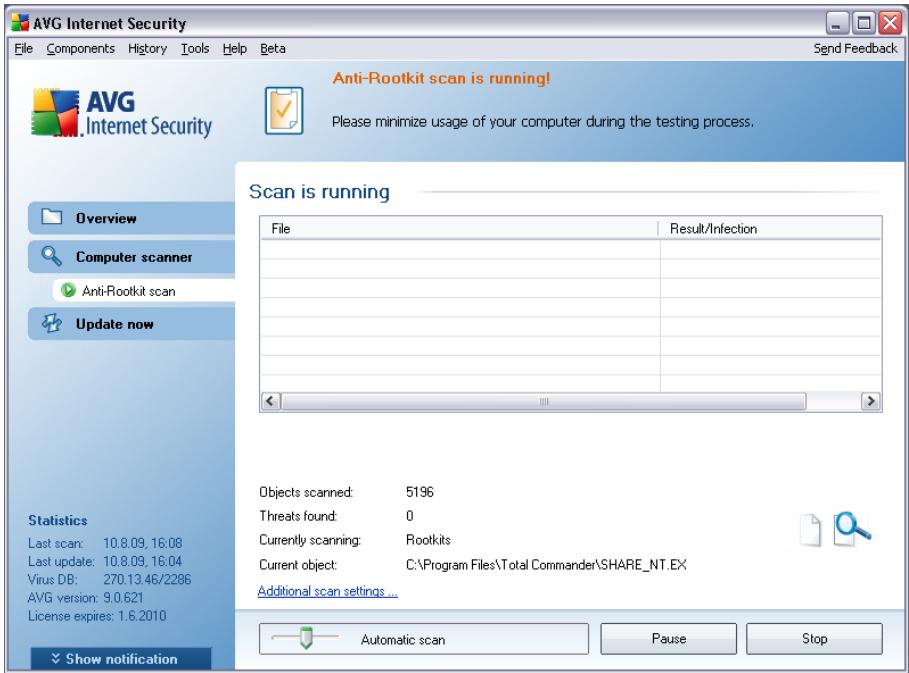The width and height of the screenshot is (909, 673).
Task: Click the Last update date 10.8.09, 16:04
Action: click(143, 561)
